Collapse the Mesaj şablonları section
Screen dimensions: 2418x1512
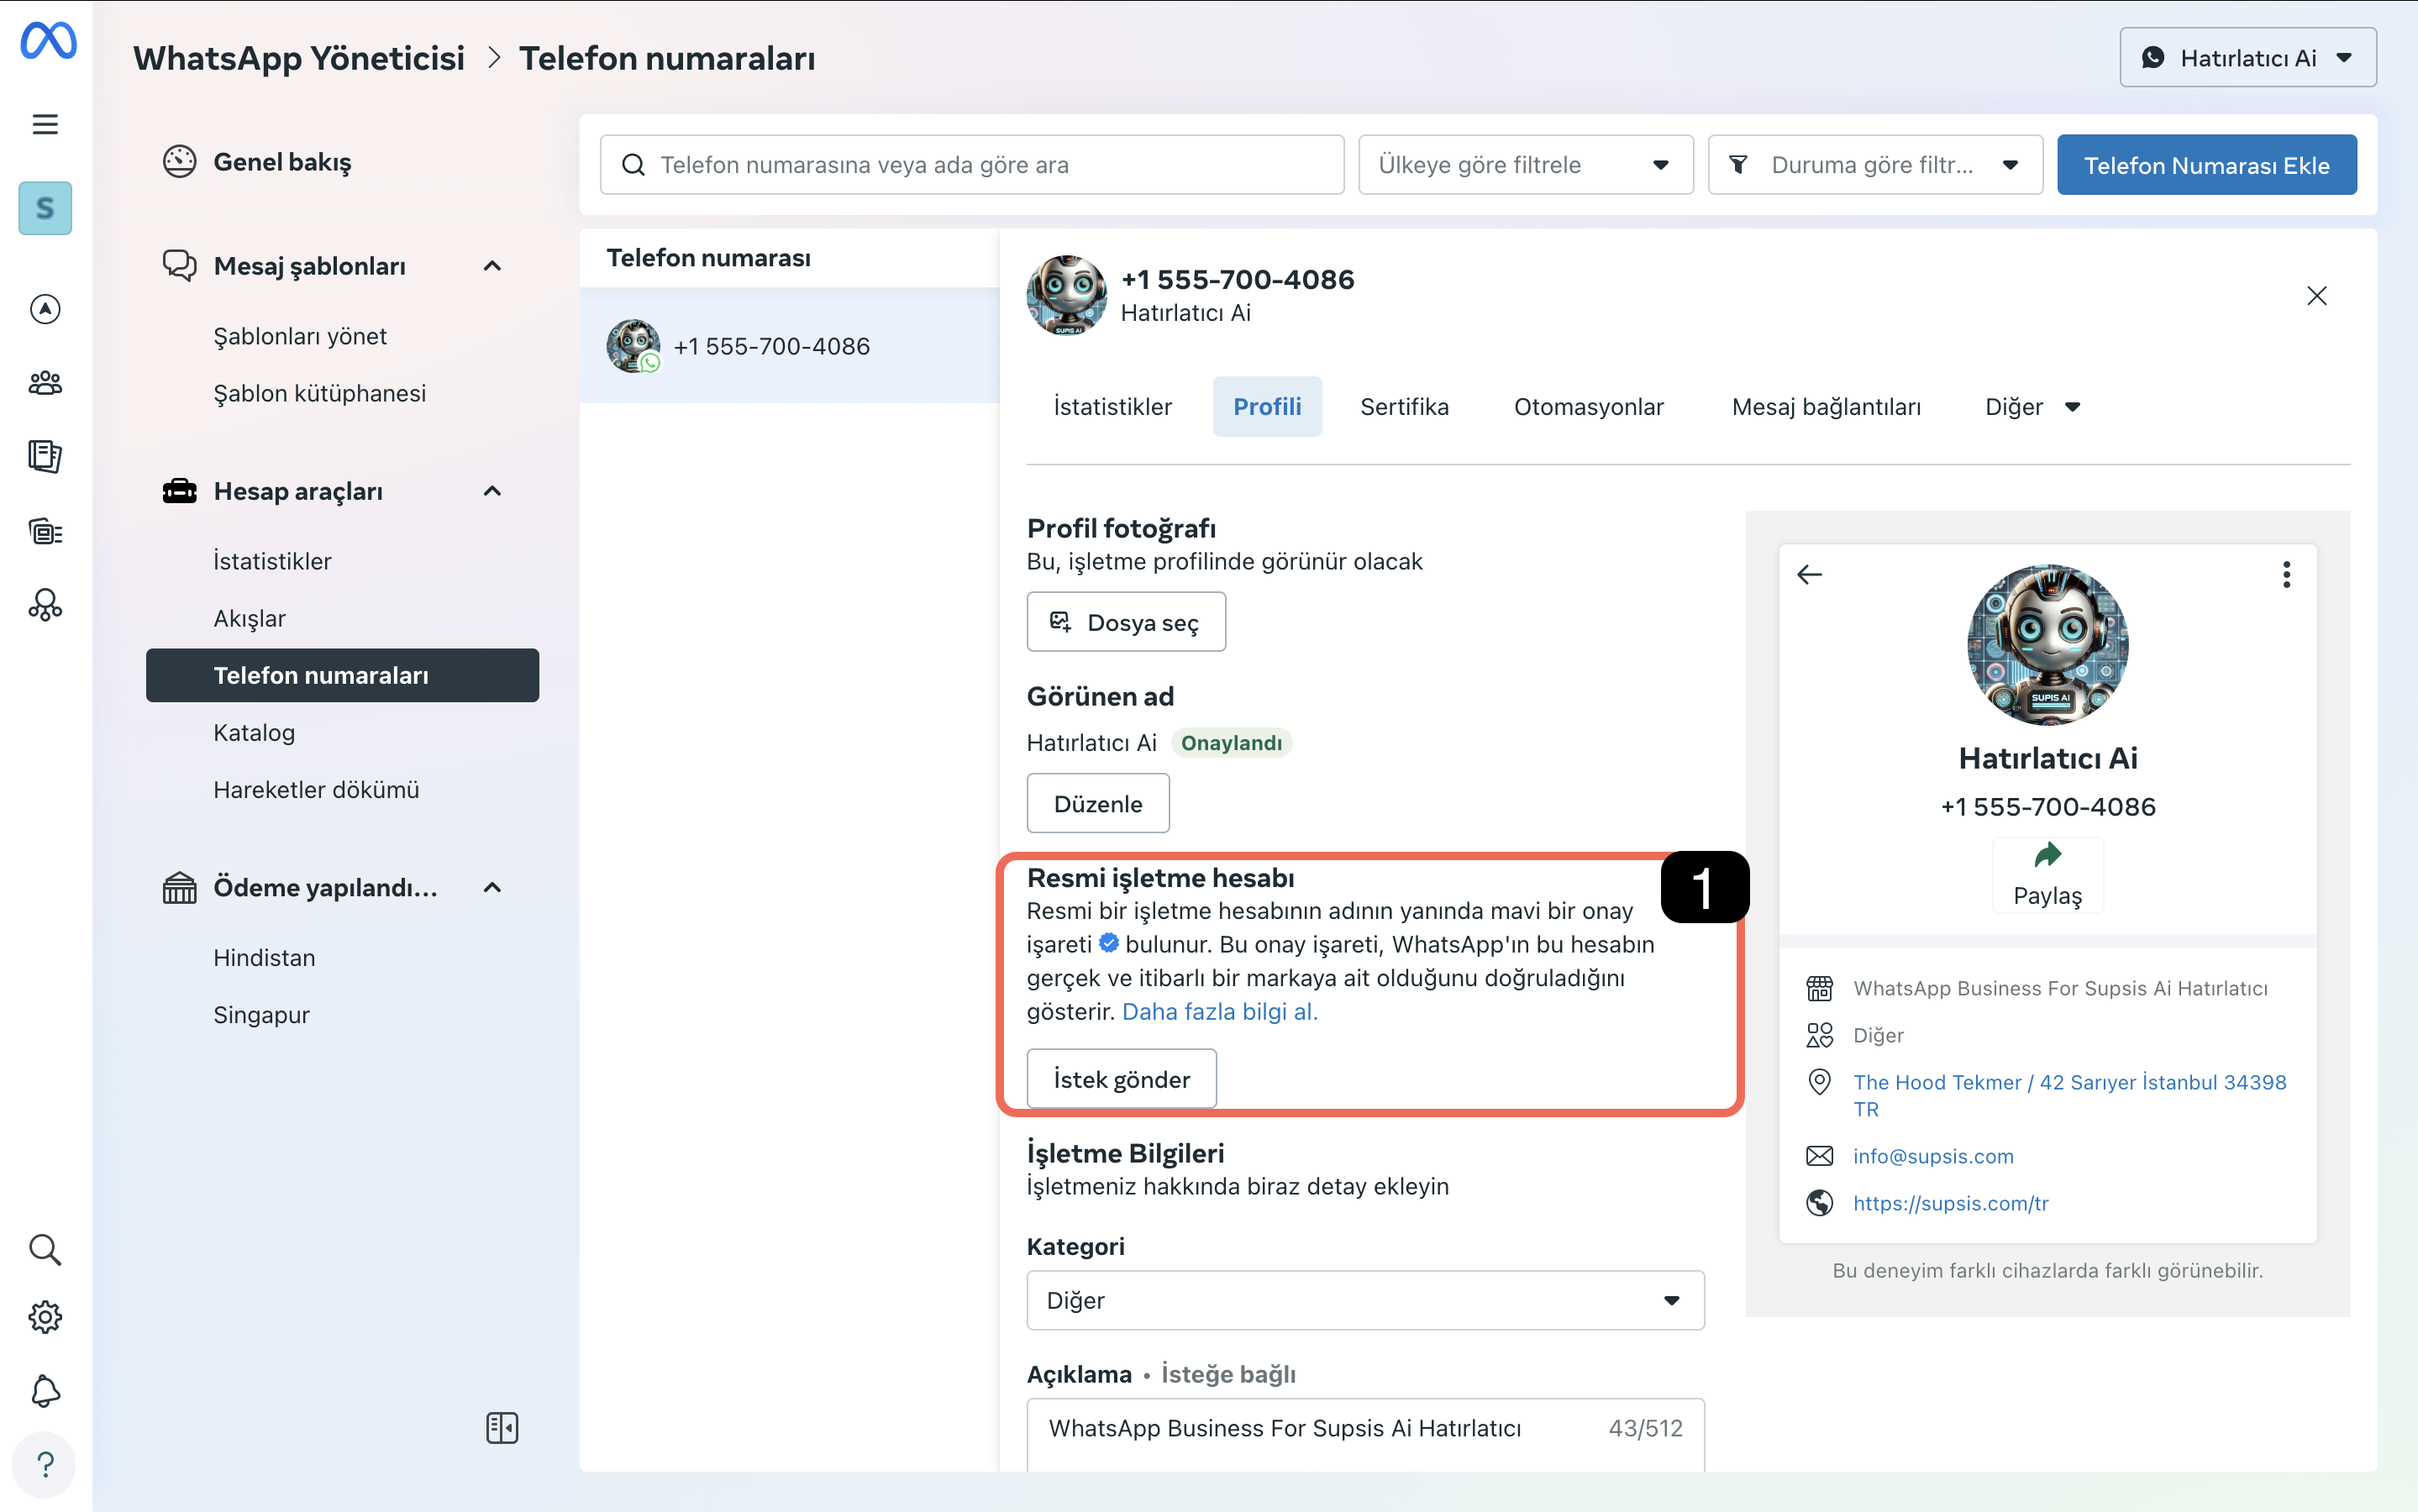click(x=492, y=266)
